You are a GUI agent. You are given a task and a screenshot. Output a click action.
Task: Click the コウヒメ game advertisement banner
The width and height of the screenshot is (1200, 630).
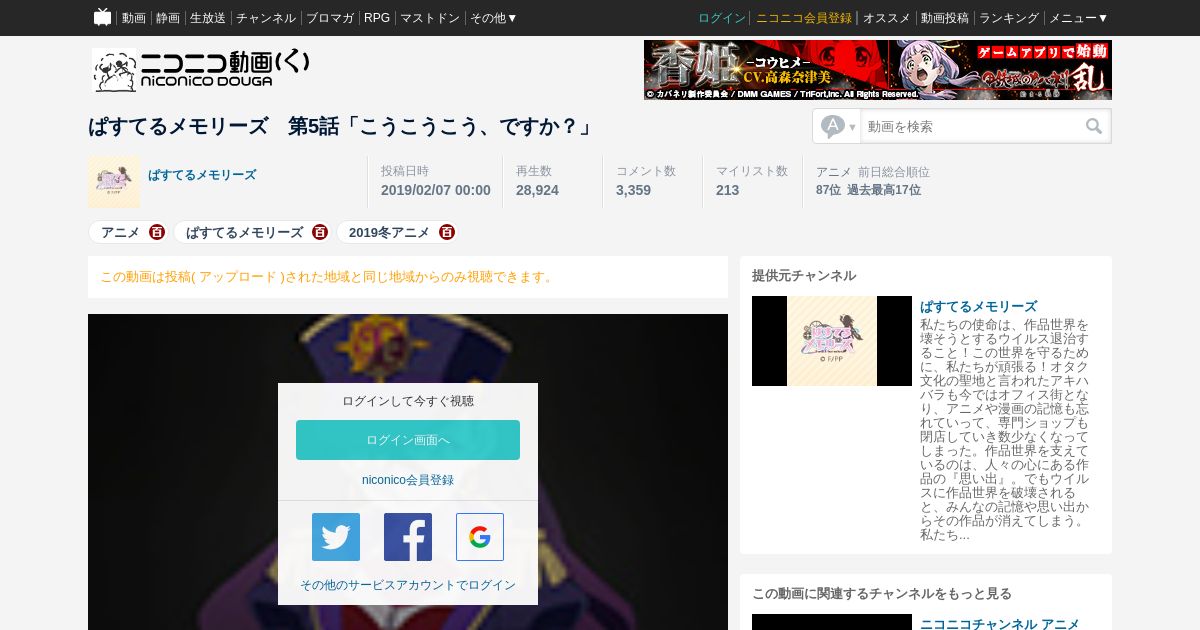tap(878, 70)
